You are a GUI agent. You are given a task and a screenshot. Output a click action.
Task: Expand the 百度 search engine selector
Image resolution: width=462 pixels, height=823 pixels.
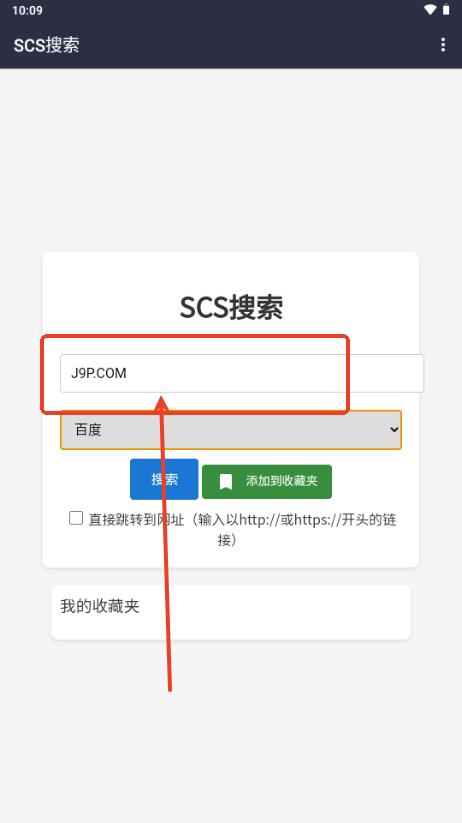(x=231, y=430)
